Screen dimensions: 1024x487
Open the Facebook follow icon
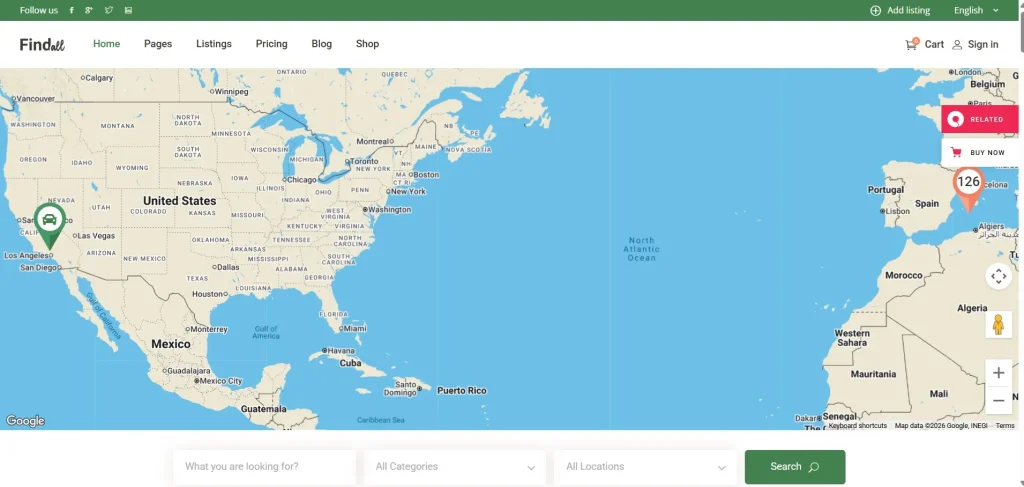coord(71,10)
